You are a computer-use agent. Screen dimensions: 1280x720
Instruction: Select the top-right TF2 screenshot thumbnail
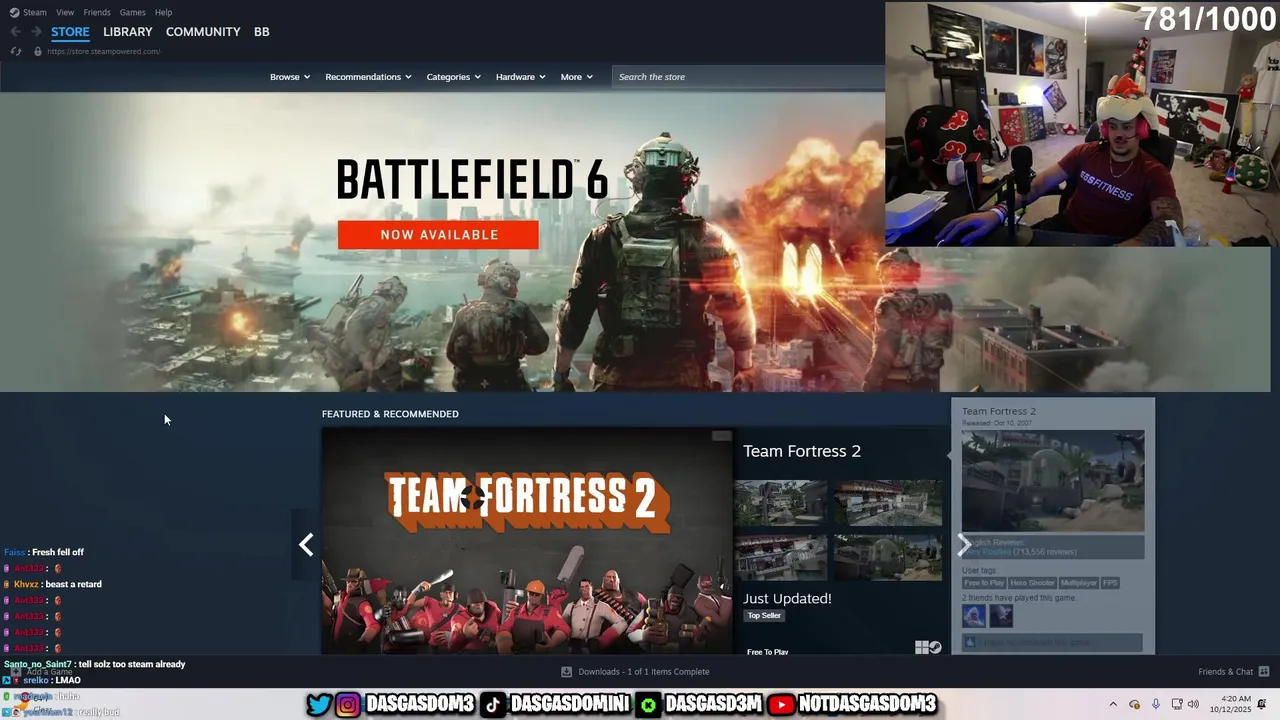pos(888,502)
